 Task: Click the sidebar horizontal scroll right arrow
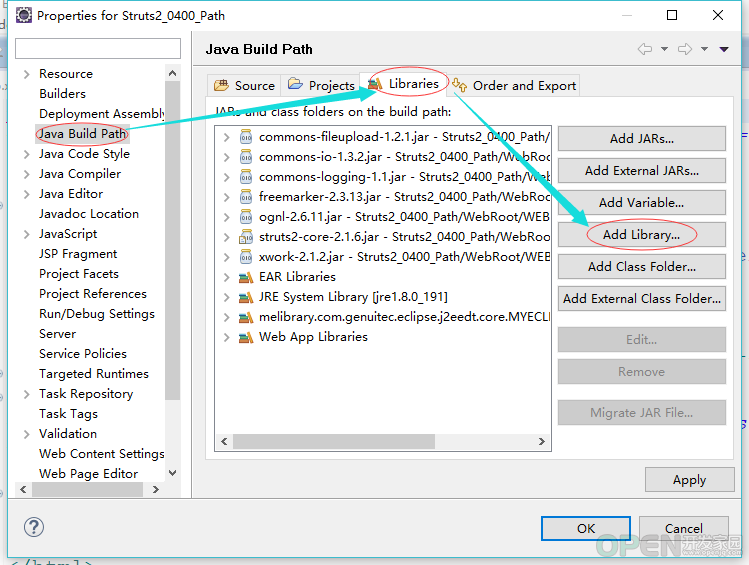[x=155, y=489]
